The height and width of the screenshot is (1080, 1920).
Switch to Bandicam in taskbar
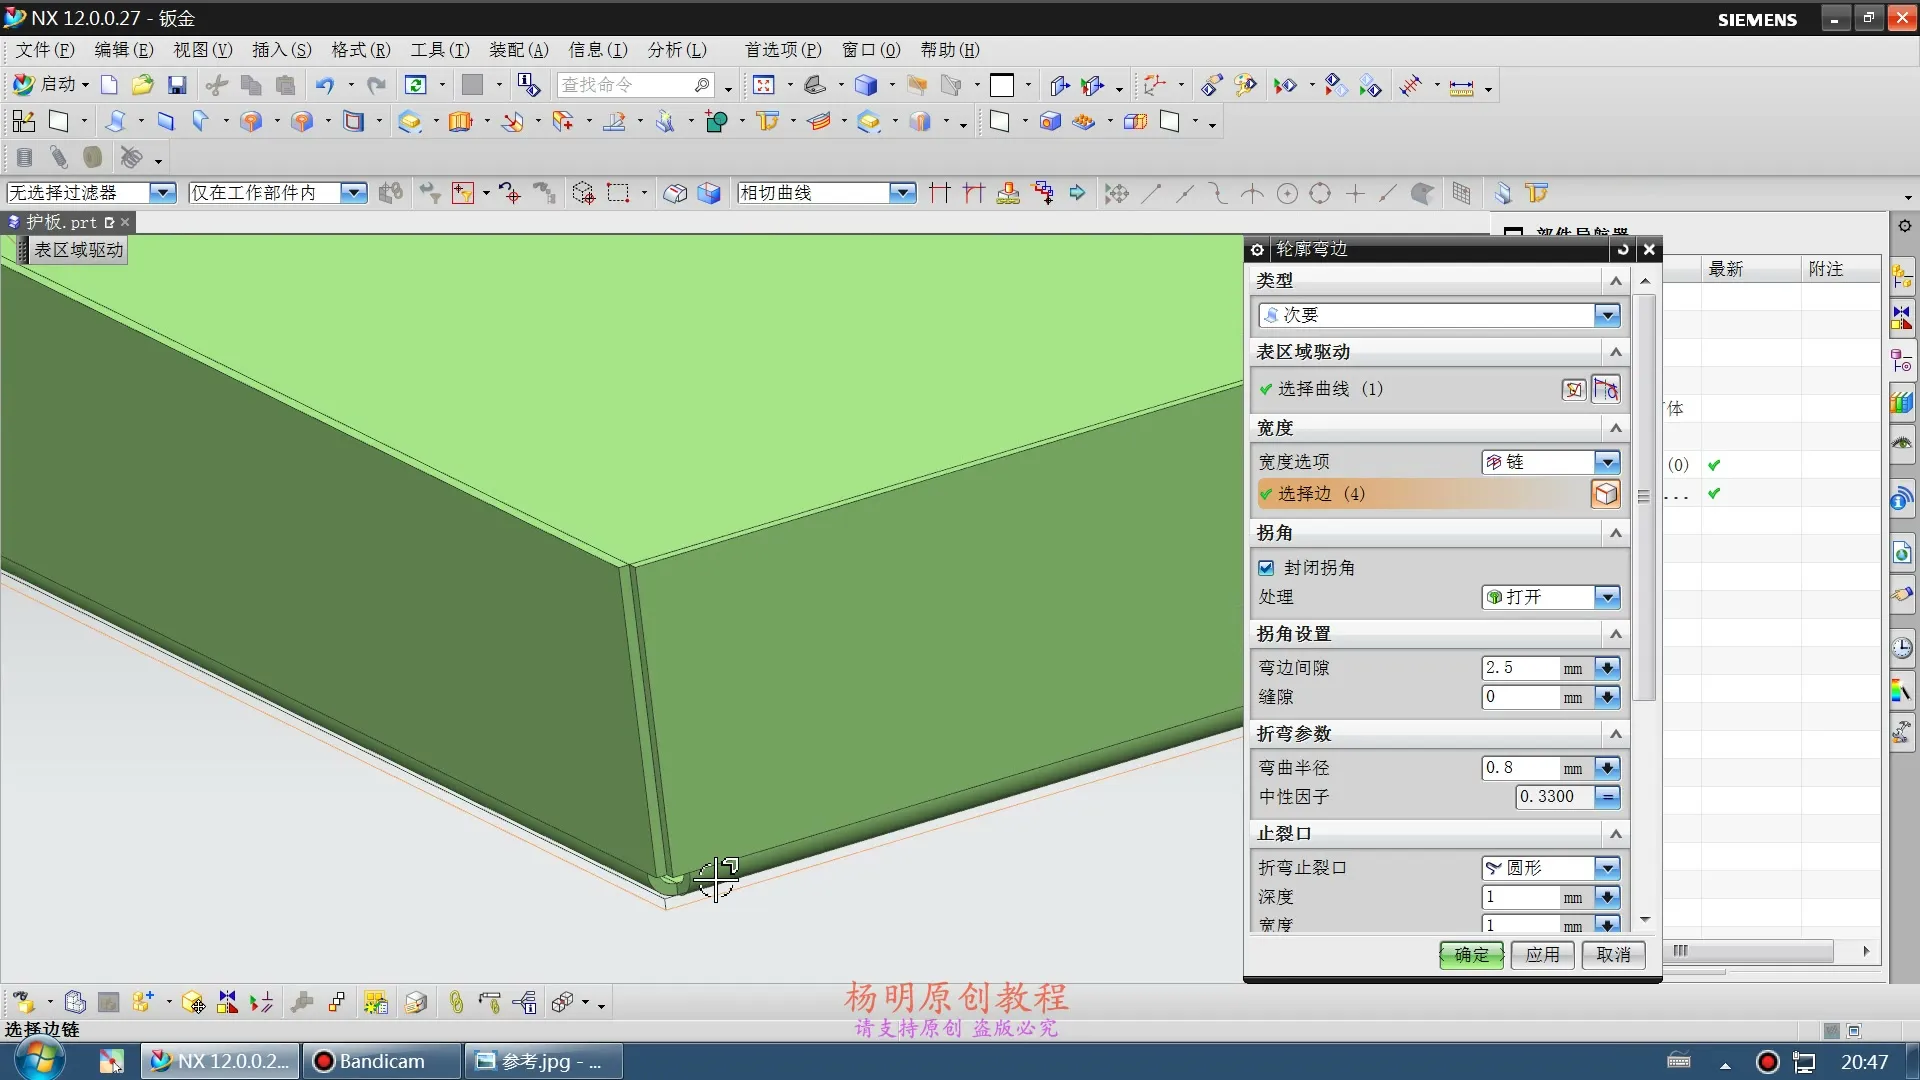380,1061
